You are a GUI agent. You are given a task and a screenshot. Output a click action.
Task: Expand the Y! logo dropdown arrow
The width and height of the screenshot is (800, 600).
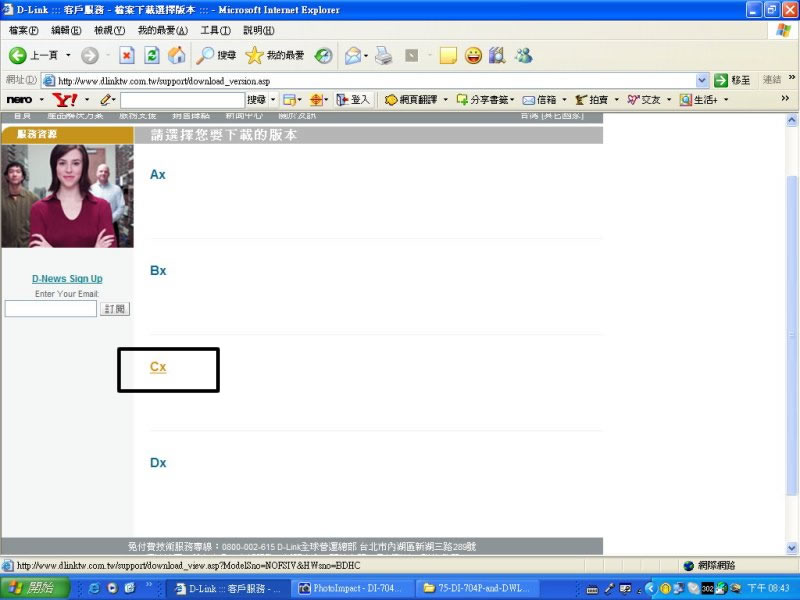pos(87,99)
